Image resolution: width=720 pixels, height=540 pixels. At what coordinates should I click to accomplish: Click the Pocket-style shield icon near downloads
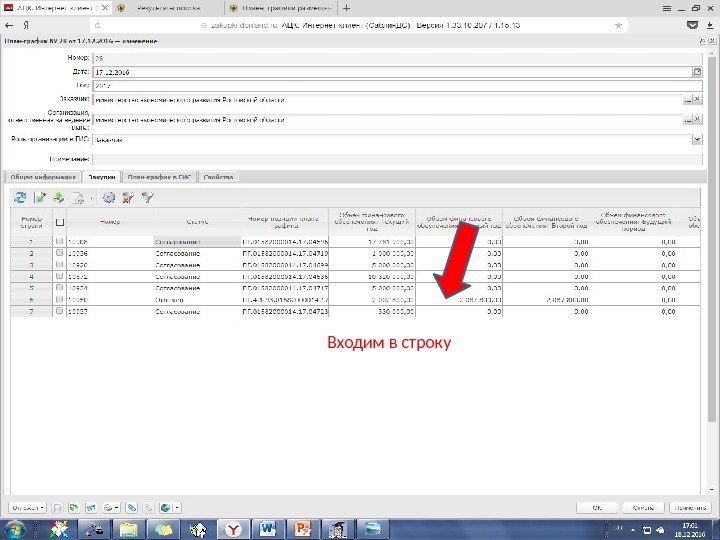pos(692,25)
